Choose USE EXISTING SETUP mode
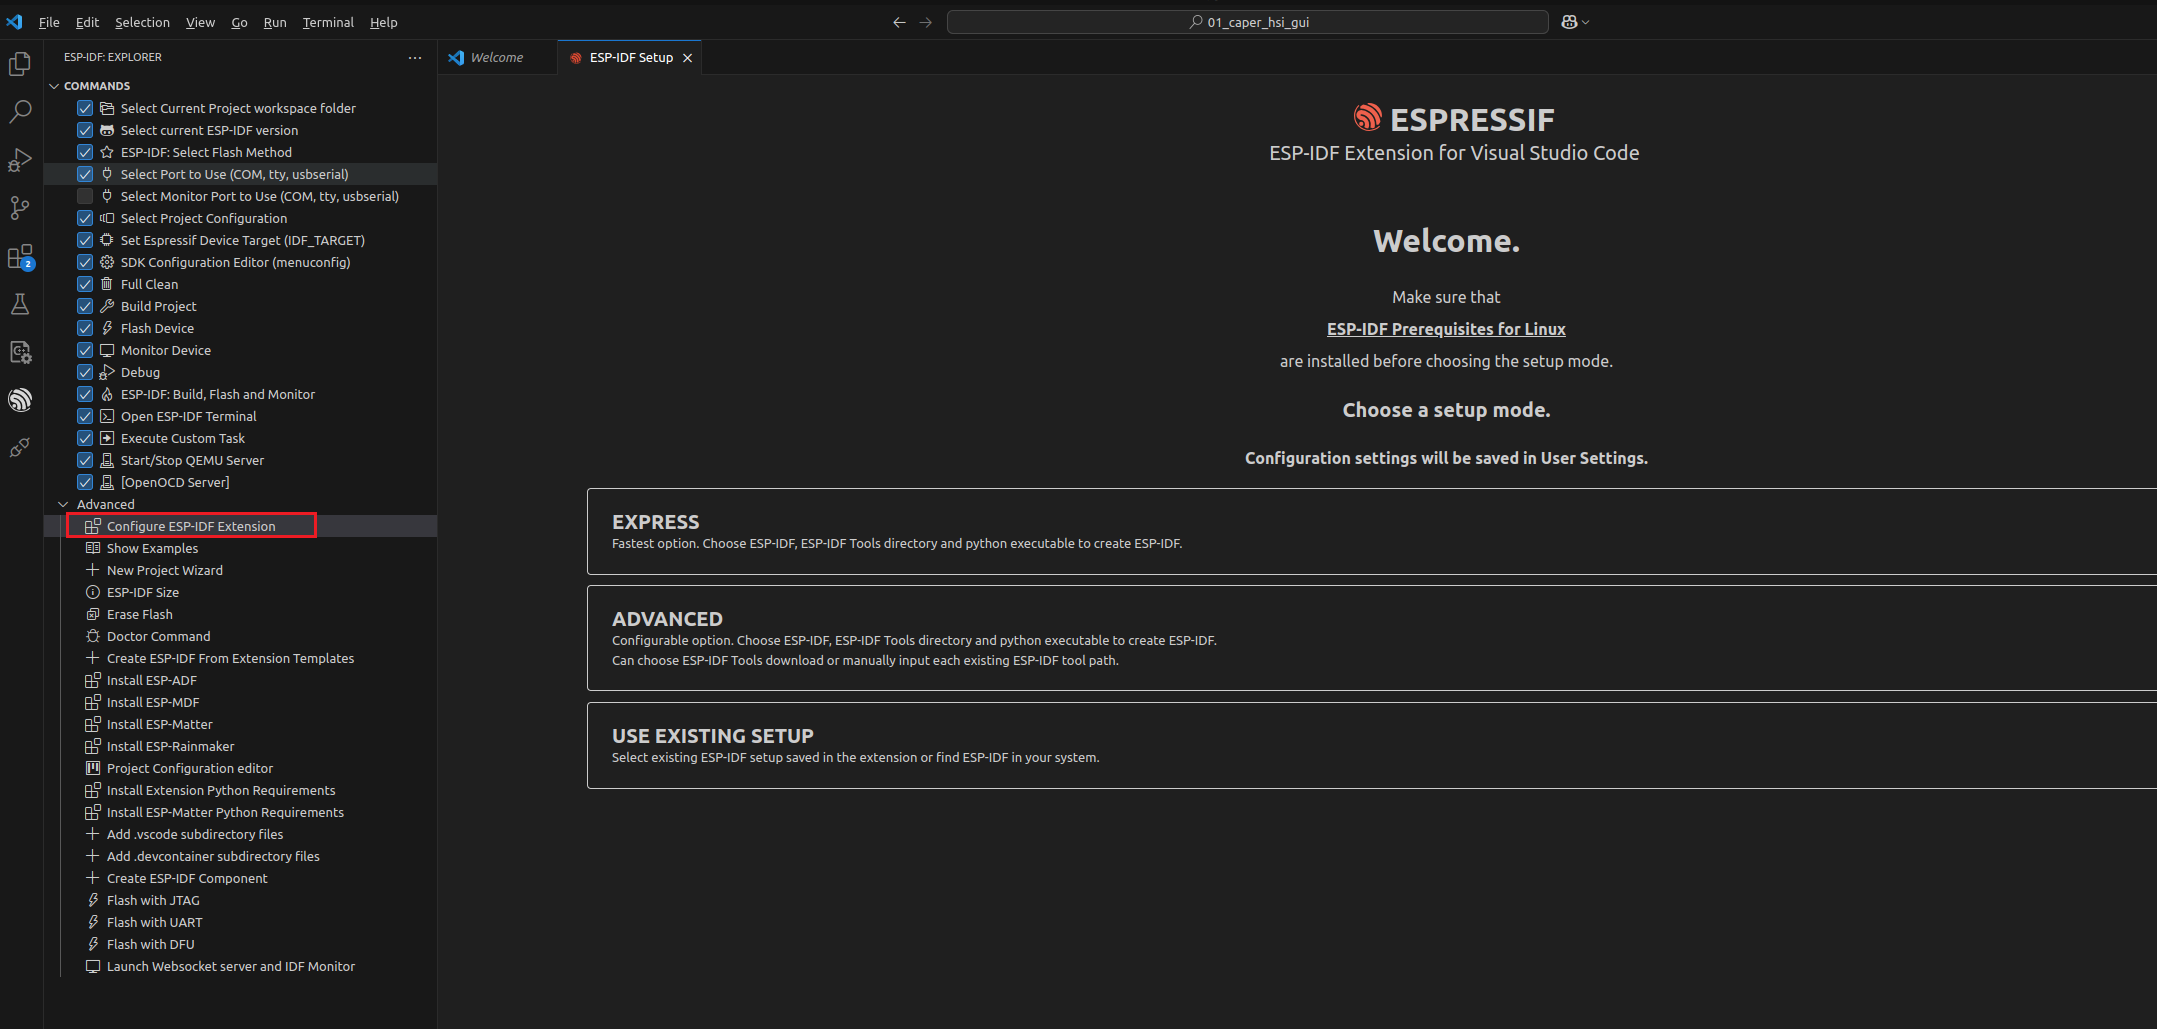This screenshot has width=2157, height=1029. pos(1371,745)
